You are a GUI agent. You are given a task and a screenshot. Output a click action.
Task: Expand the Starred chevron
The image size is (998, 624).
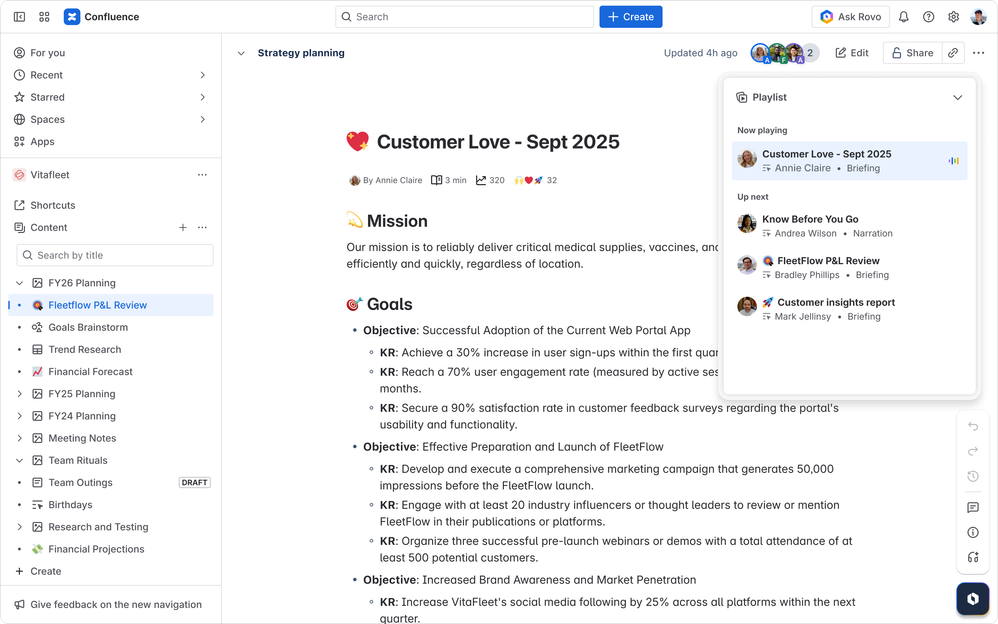coord(202,97)
